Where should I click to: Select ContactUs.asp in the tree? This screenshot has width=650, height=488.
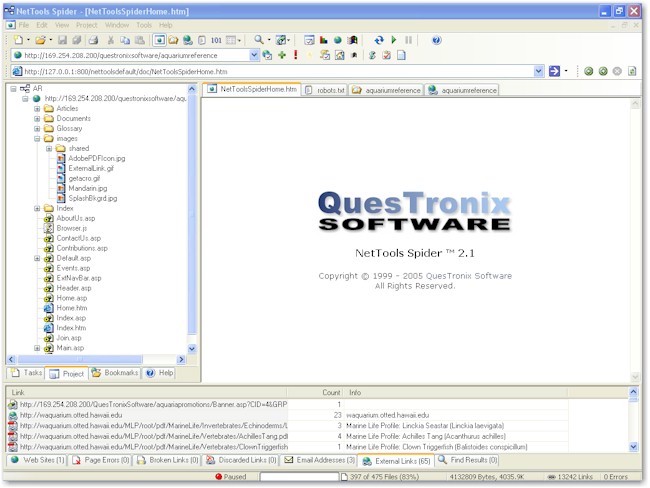(78, 238)
